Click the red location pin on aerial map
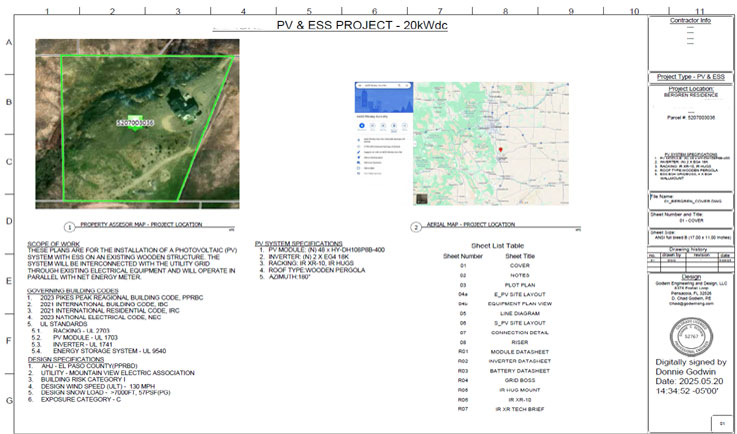The height and width of the screenshot is (434, 737). [x=501, y=150]
